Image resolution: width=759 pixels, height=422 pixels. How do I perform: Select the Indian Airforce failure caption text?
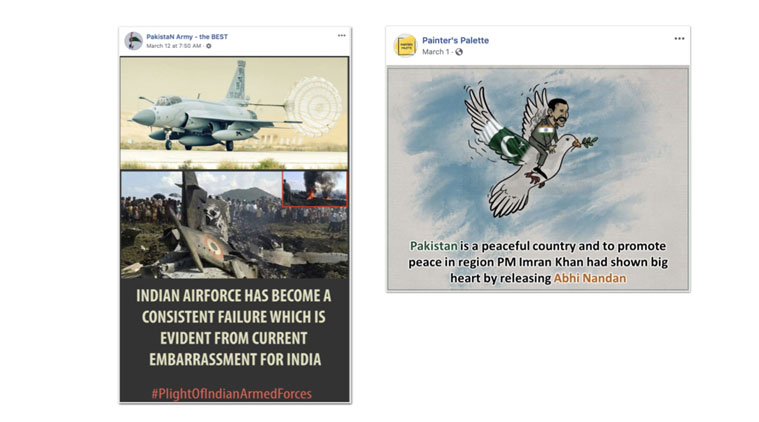(234, 328)
